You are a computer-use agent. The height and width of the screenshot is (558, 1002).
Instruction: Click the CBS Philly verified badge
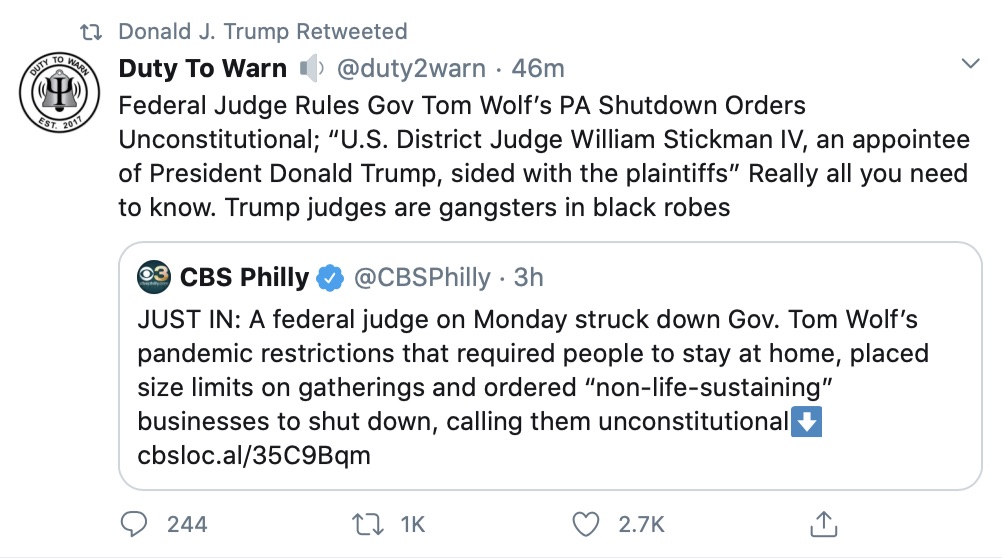point(331,277)
